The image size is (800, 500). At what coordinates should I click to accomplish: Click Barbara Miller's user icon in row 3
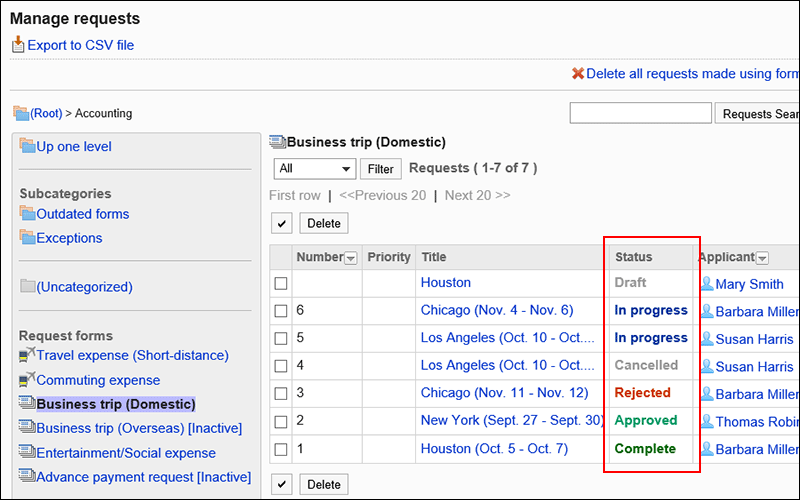tap(707, 393)
